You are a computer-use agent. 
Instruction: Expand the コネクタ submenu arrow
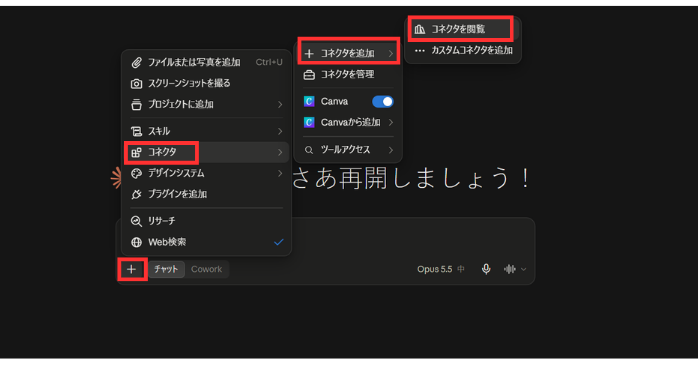[x=280, y=152]
